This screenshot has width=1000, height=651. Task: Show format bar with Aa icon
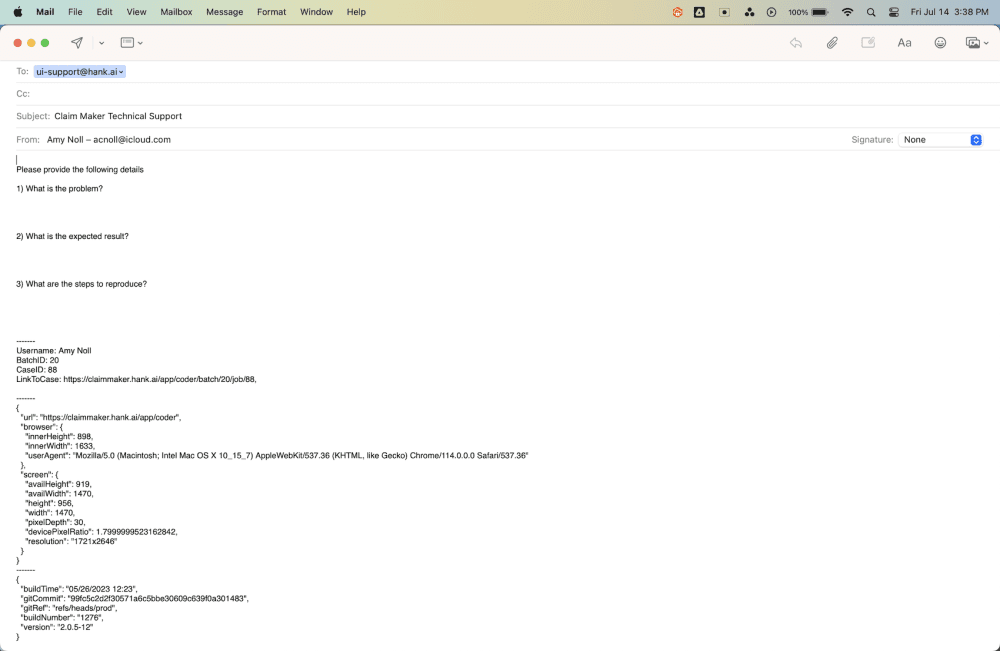click(x=904, y=43)
